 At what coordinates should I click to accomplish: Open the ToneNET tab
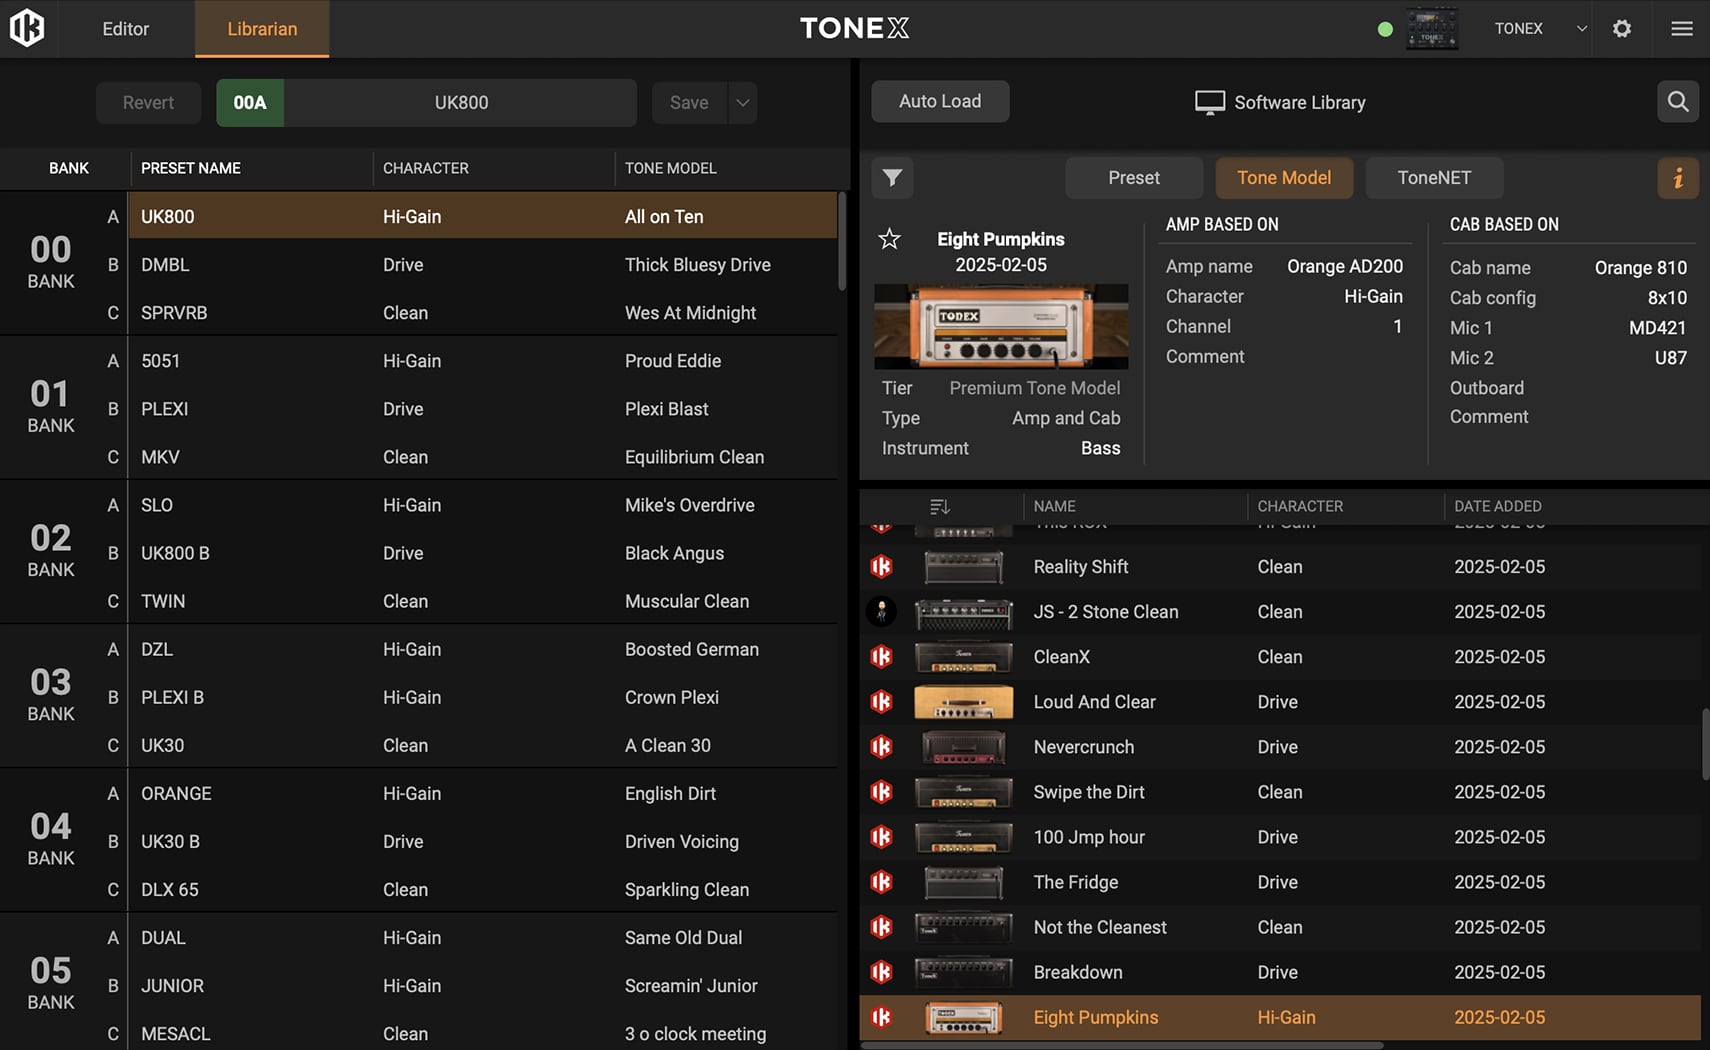coord(1434,178)
